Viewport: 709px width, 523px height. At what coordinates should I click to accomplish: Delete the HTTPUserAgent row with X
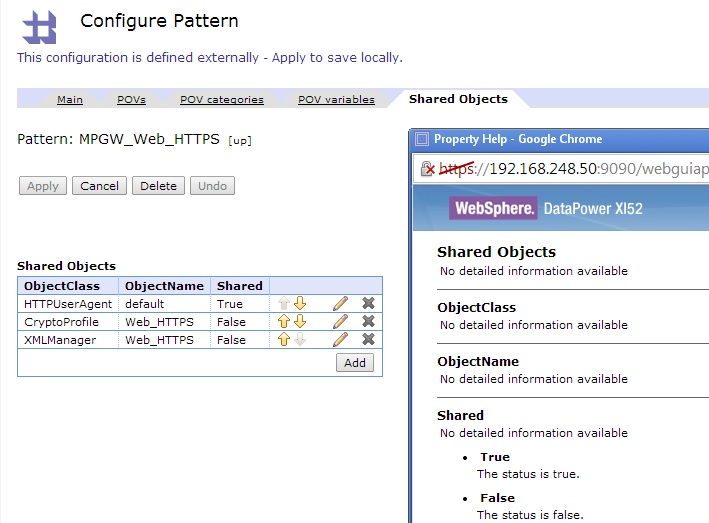(x=368, y=304)
